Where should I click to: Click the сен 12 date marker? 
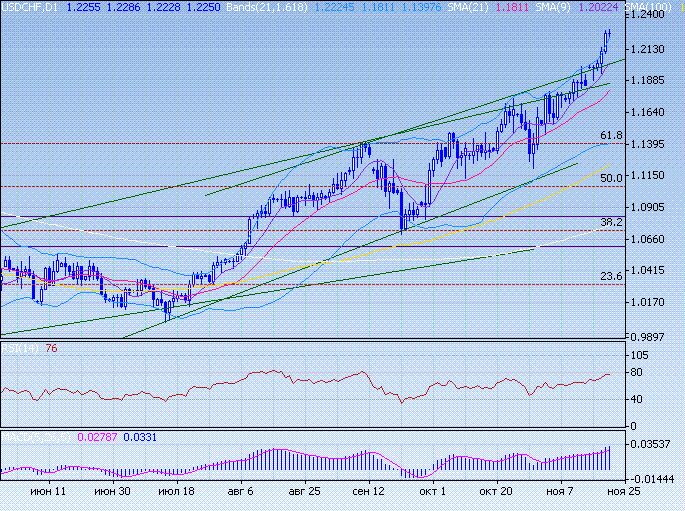point(367,493)
